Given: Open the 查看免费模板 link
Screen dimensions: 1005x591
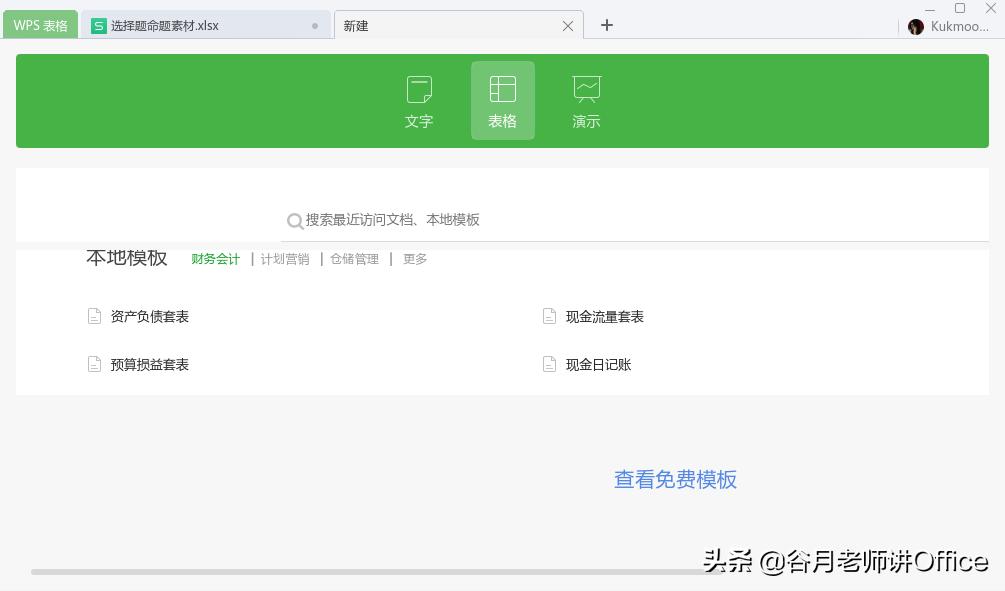Looking at the screenshot, I should (675, 479).
